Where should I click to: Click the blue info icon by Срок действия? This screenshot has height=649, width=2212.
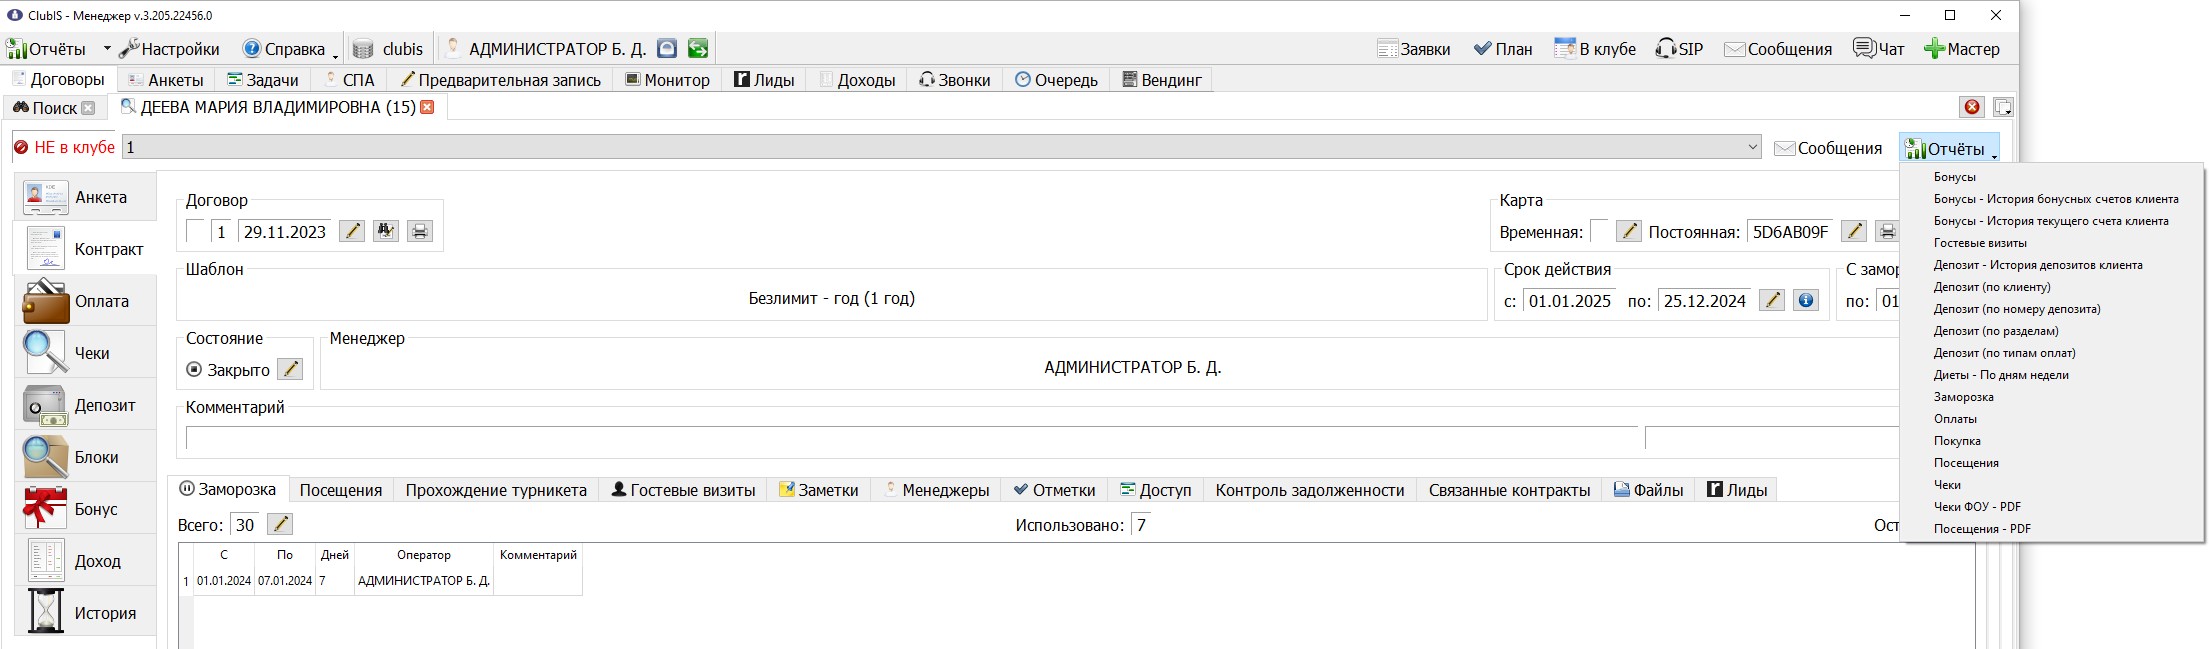click(x=1806, y=301)
